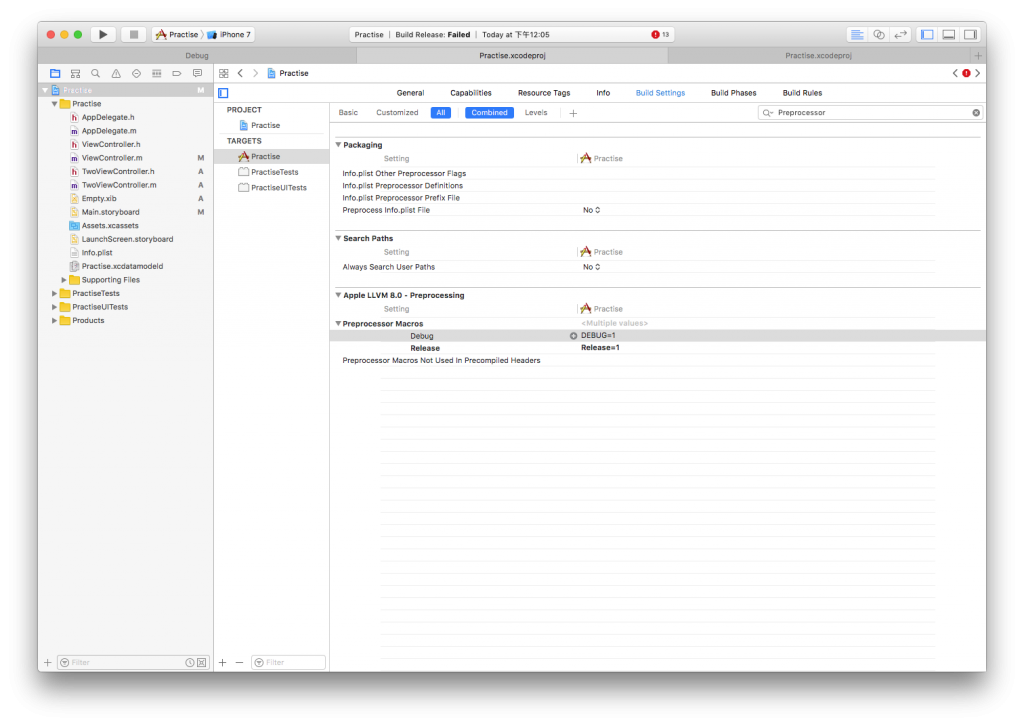This screenshot has height=726, width=1024.
Task: Select the Debug window tab
Action: pos(197,55)
